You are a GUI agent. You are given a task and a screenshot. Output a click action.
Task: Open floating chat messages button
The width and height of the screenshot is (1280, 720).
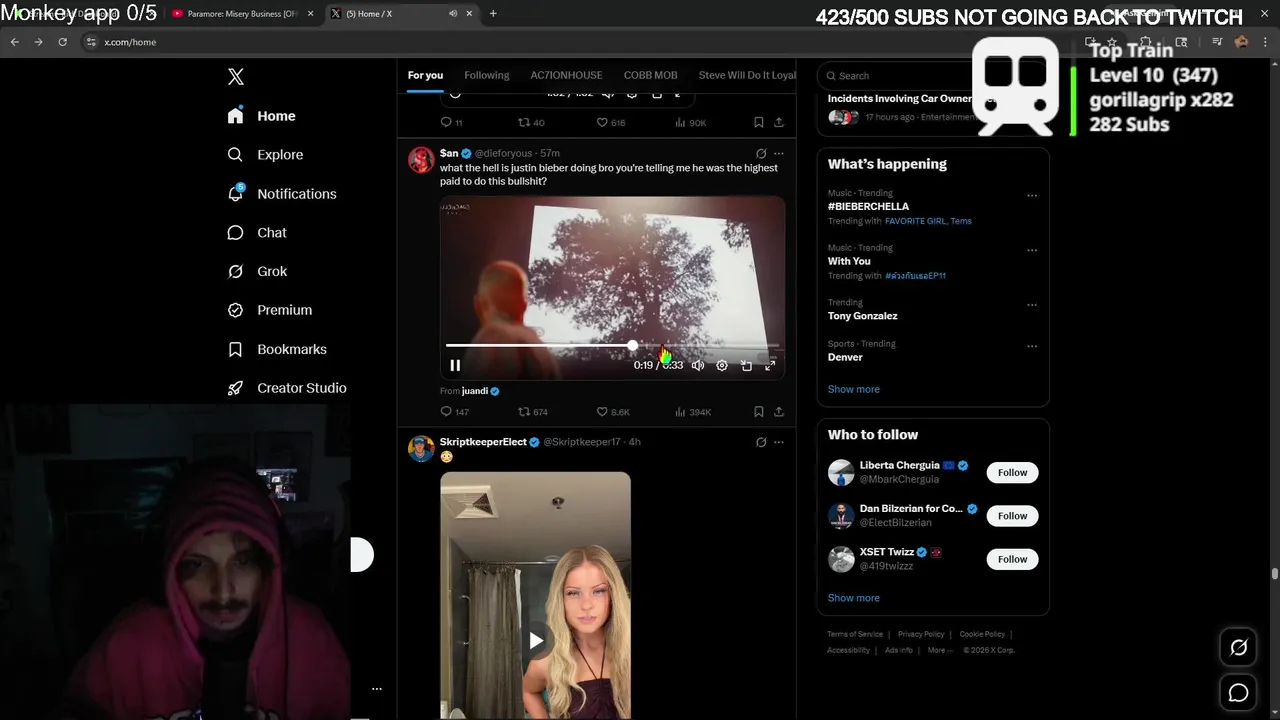1238,692
